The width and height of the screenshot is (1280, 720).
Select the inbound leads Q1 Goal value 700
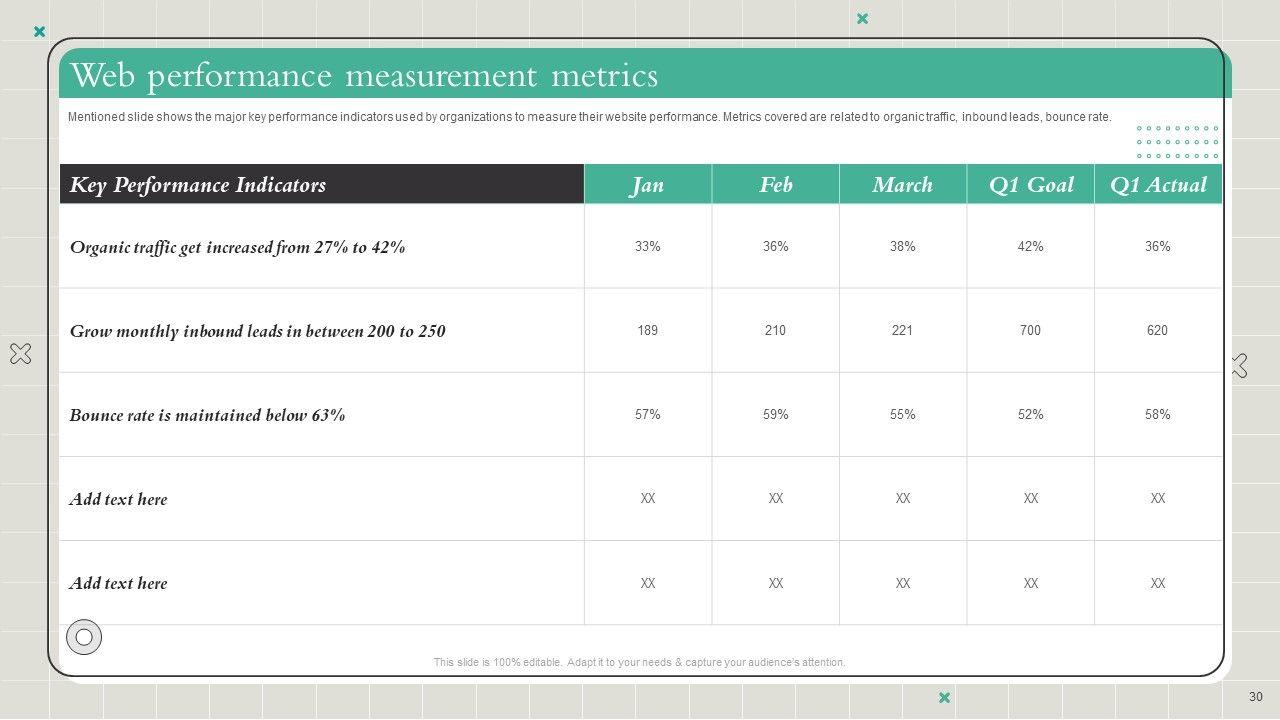point(1030,330)
